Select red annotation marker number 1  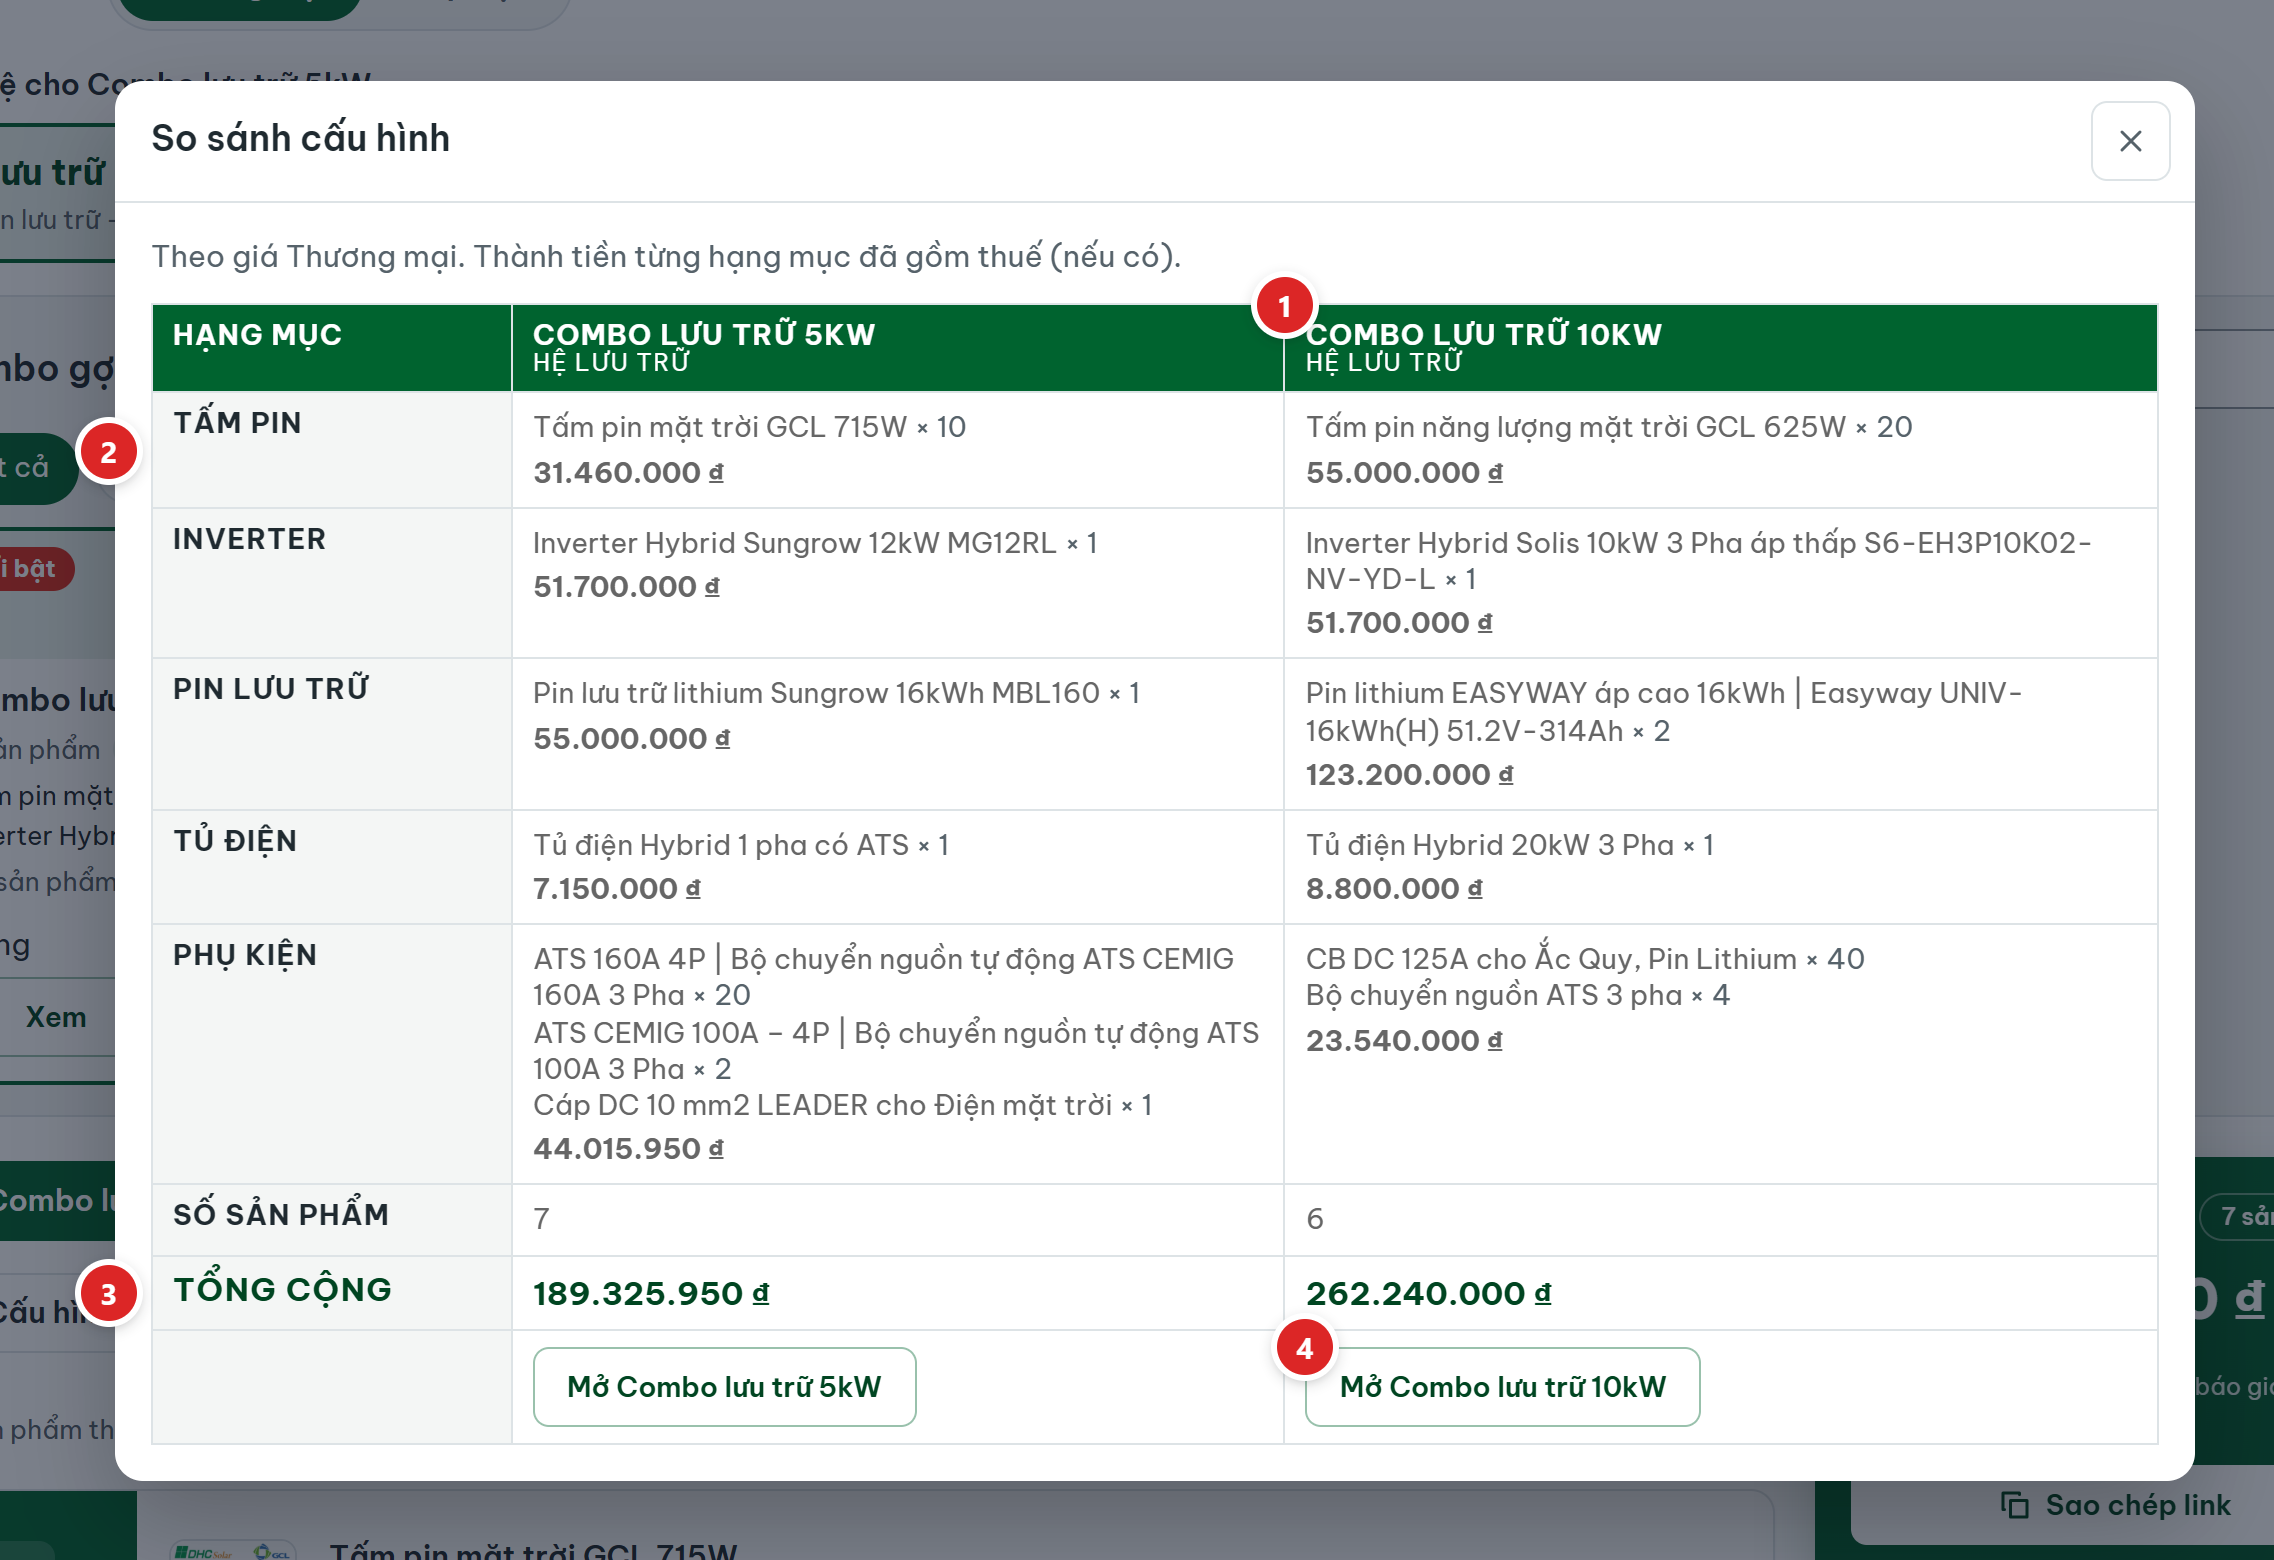[1284, 306]
